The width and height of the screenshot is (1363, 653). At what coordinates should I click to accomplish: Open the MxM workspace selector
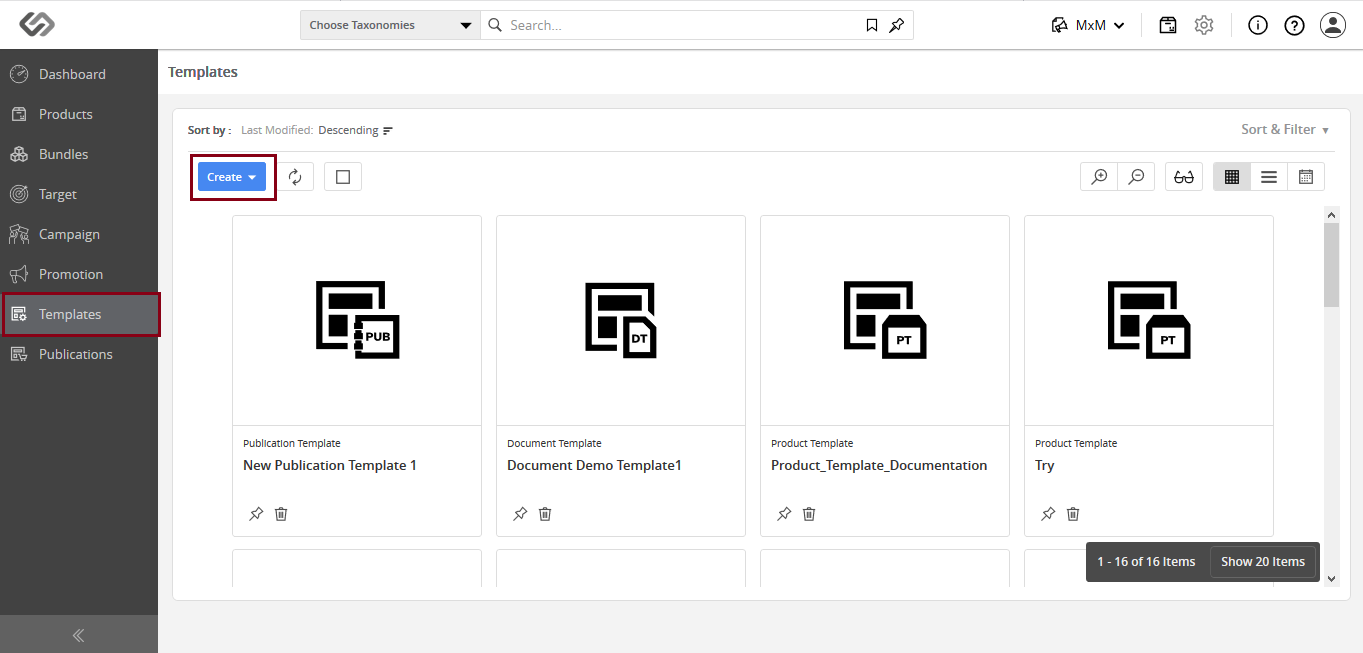[1088, 25]
